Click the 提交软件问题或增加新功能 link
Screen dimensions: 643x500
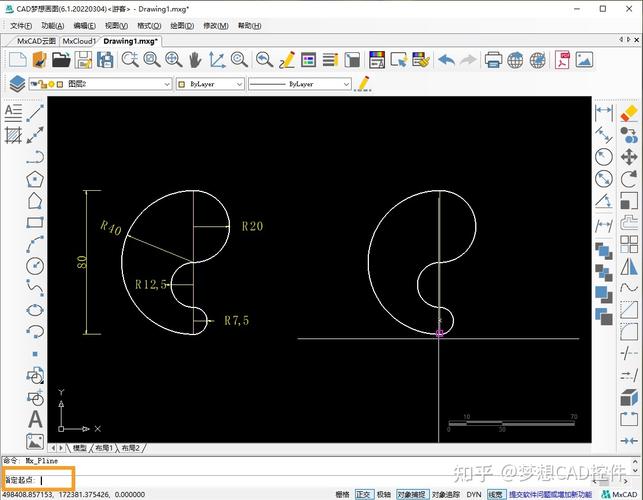point(548,494)
